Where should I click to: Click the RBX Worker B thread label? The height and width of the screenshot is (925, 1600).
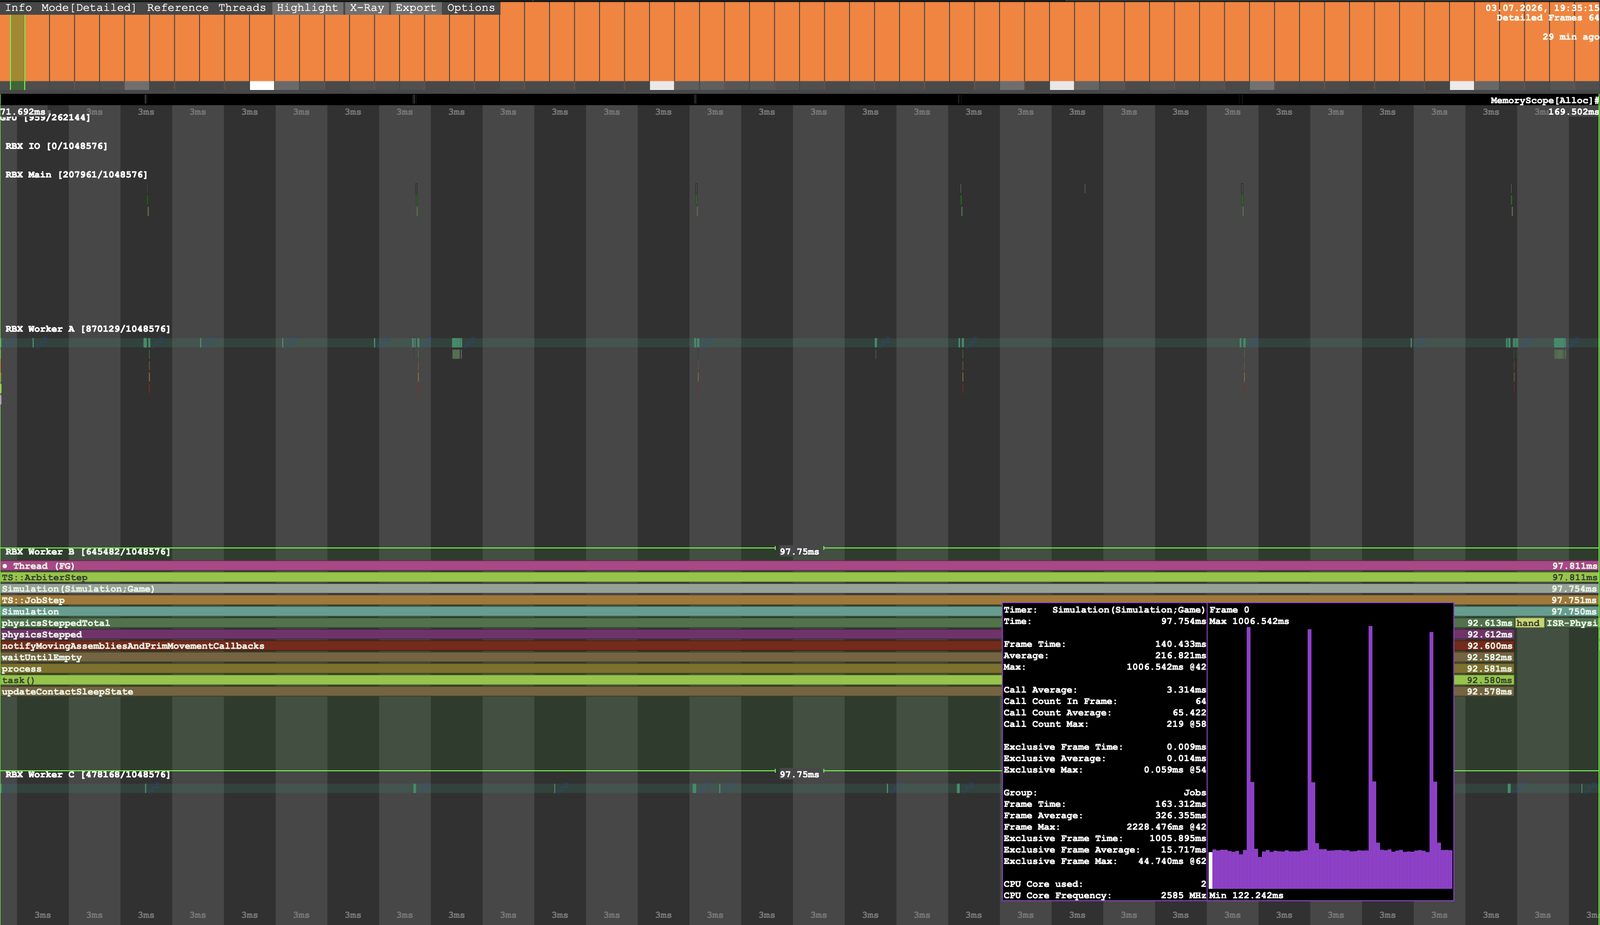(87, 552)
